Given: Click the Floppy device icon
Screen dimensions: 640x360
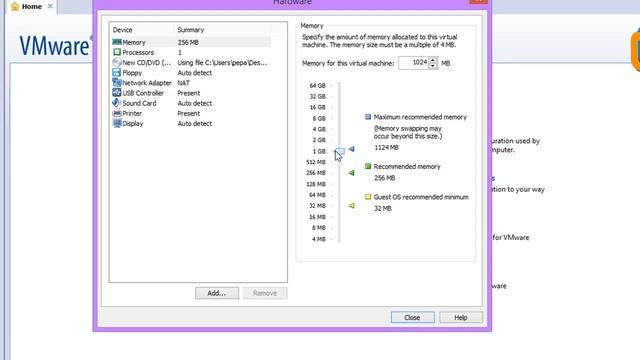Looking at the screenshot, I should click(x=117, y=73).
